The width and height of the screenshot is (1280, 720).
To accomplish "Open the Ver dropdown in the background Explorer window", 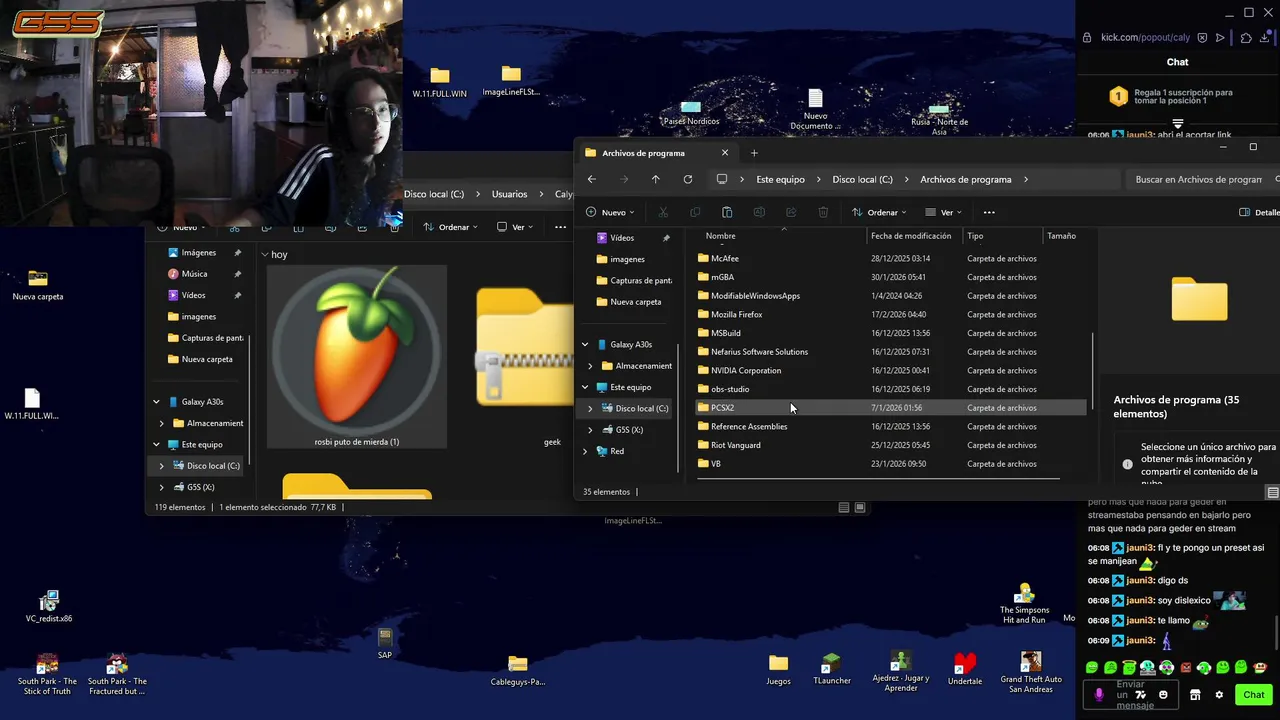I will tap(516, 227).
